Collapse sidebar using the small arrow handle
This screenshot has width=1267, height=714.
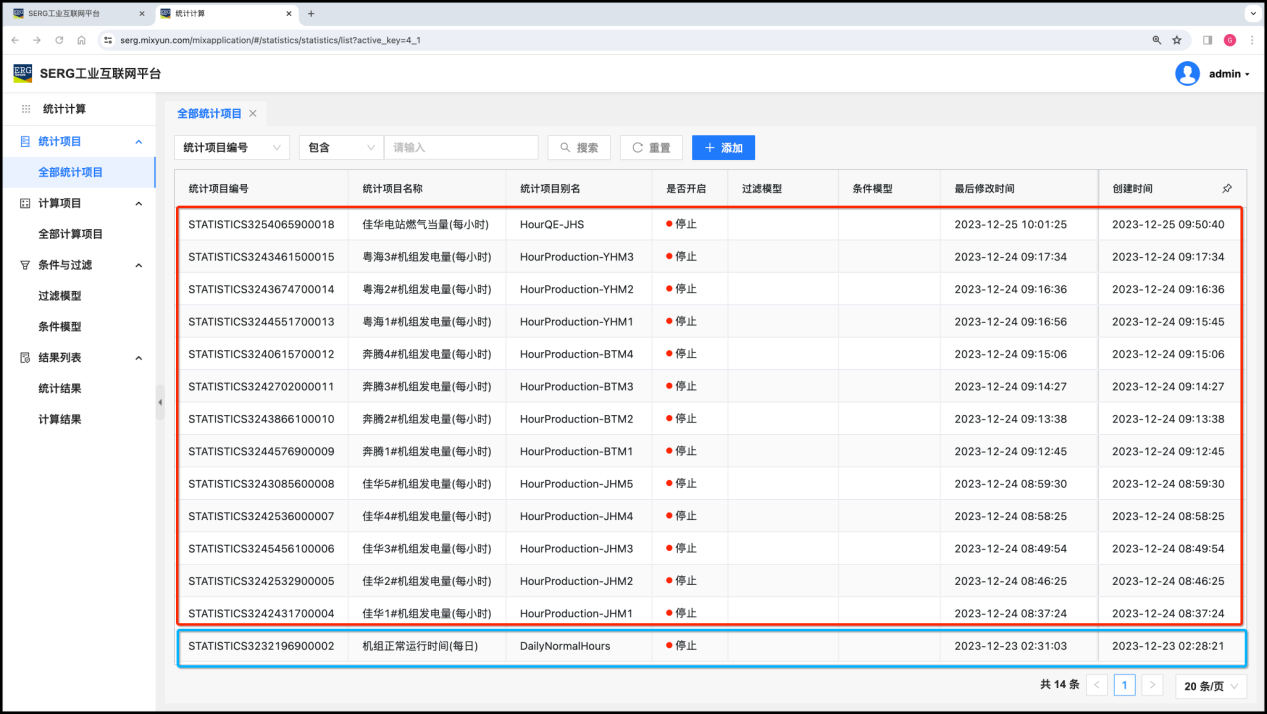point(160,402)
